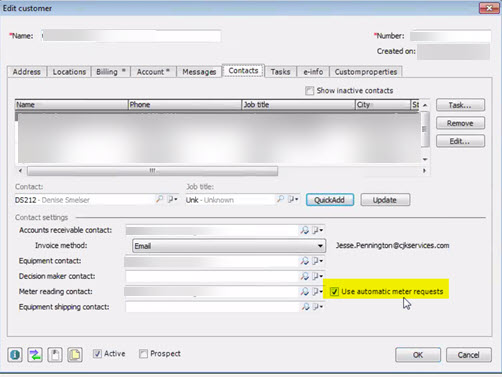Click the Decision maker contact field
Image resolution: width=502 pixels, height=377 pixels.
(x=212, y=276)
